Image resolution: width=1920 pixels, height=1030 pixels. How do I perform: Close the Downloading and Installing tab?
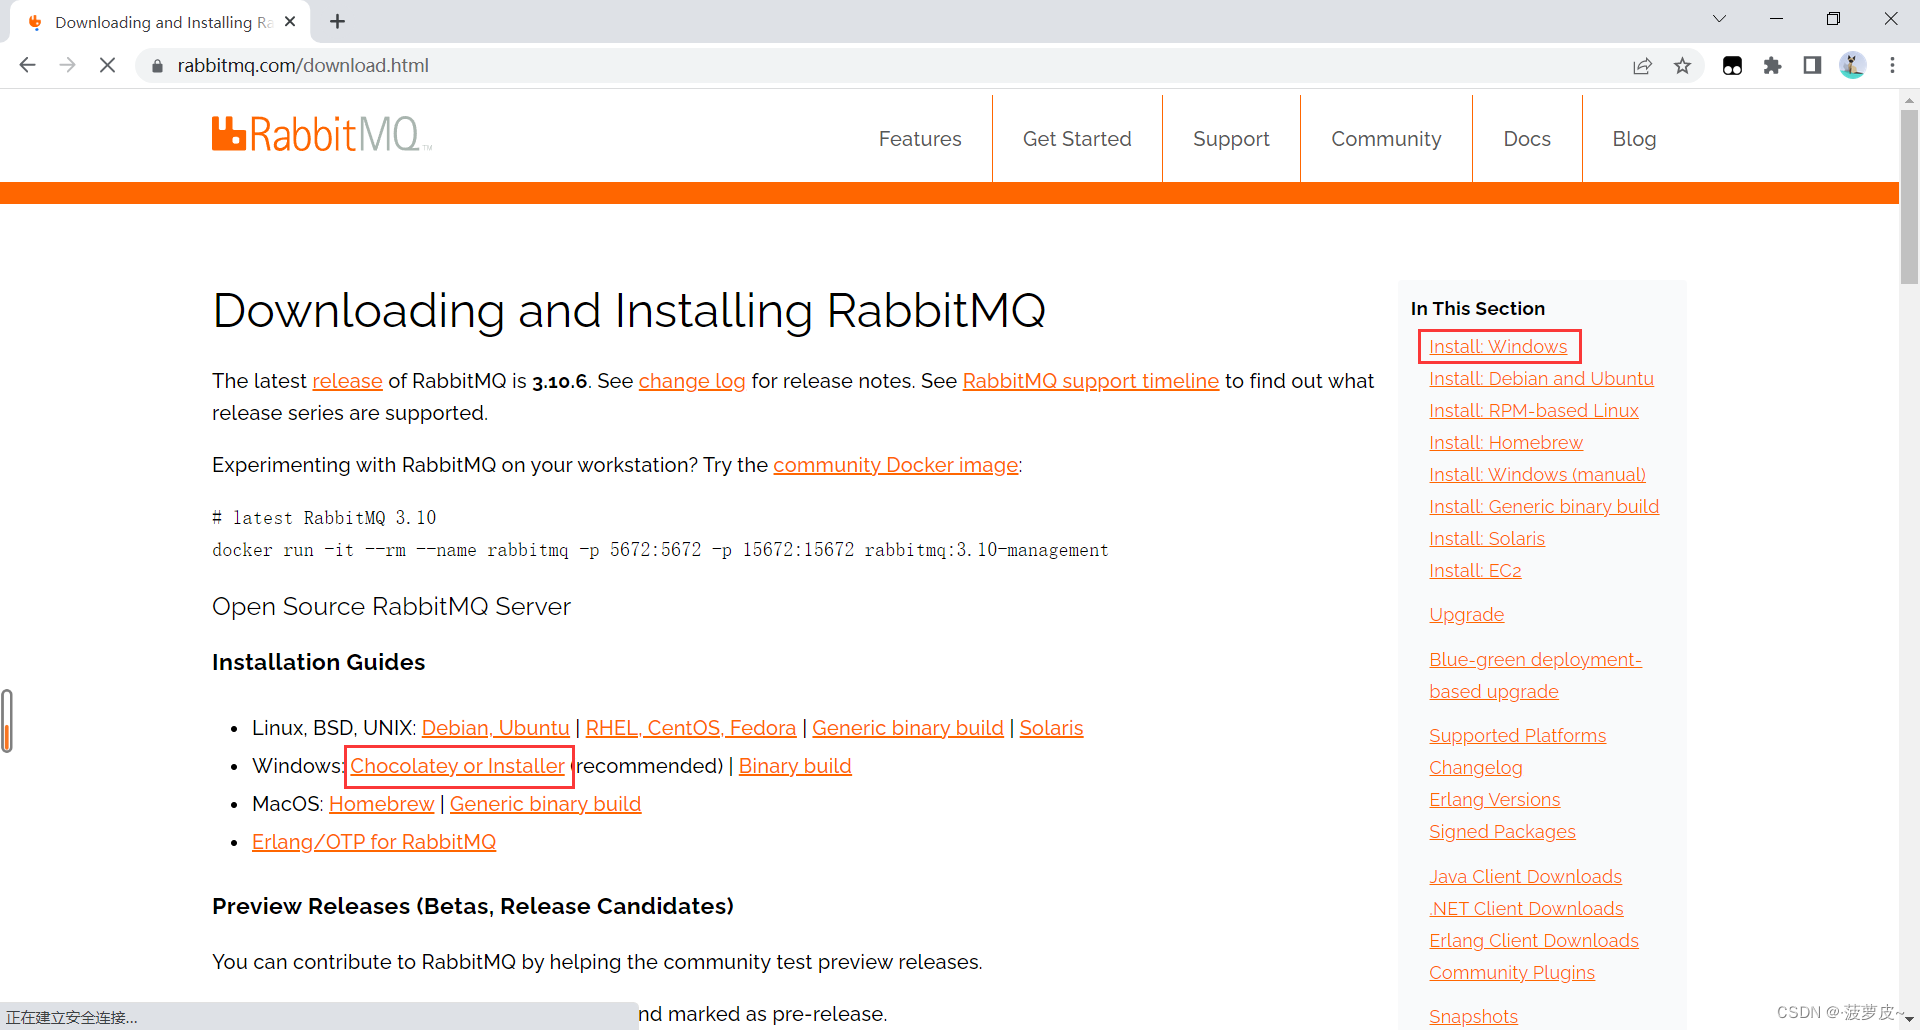click(290, 21)
